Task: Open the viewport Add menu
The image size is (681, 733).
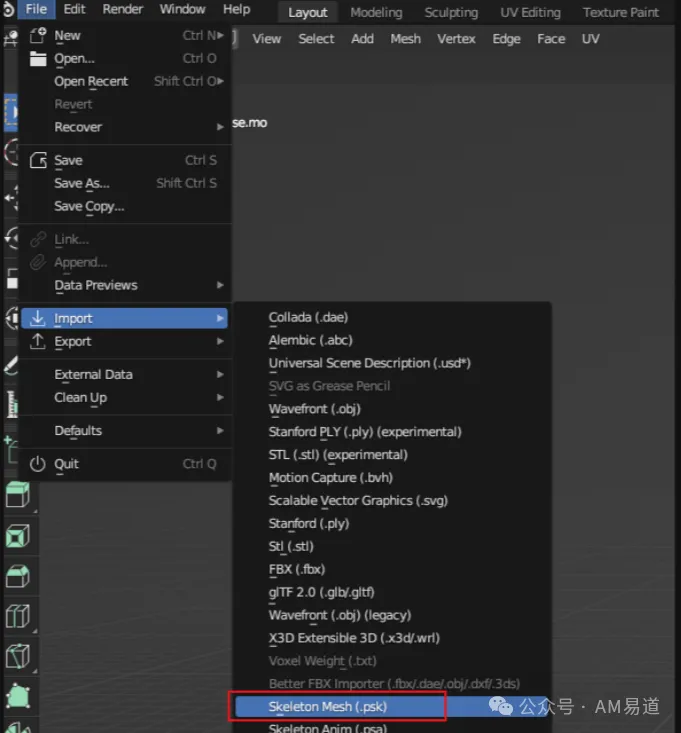Action: click(362, 39)
